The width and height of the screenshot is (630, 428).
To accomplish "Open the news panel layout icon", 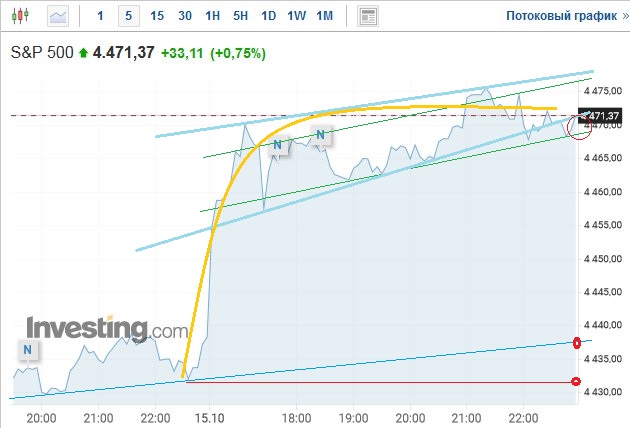I will coord(368,16).
